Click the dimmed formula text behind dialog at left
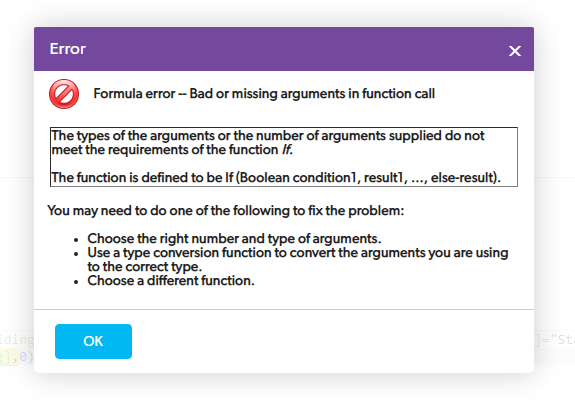 pyautogui.click(x=17, y=348)
